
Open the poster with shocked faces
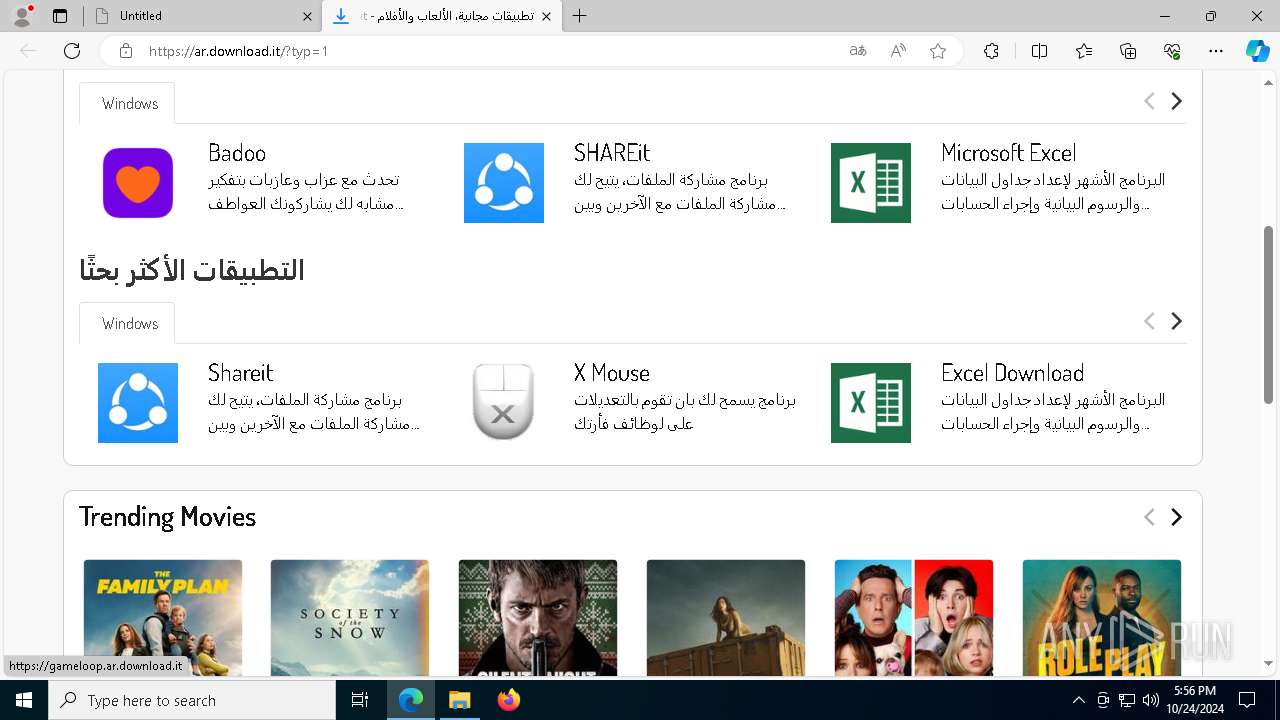tap(914, 618)
